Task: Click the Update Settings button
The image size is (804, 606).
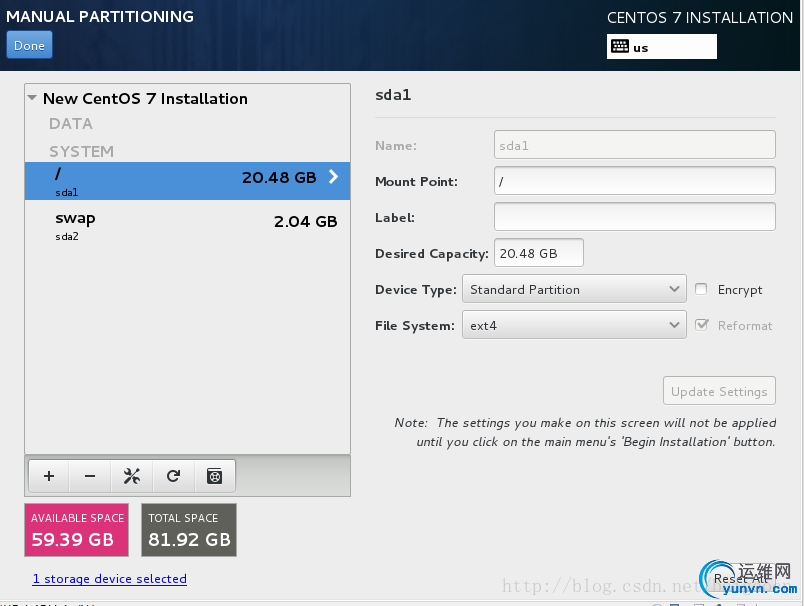Action: click(x=719, y=391)
